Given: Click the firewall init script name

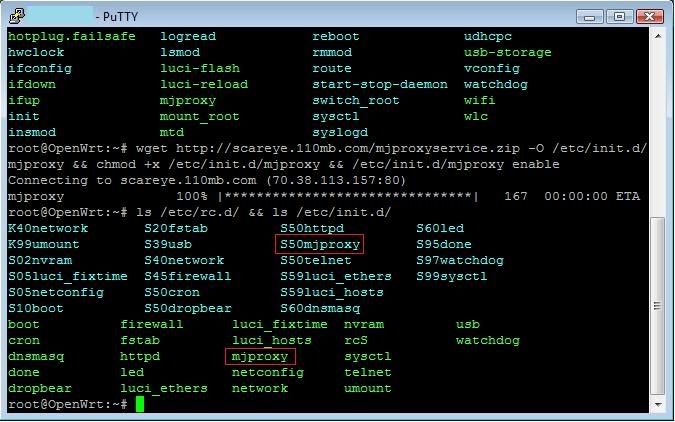Looking at the screenshot, I should (152, 324).
